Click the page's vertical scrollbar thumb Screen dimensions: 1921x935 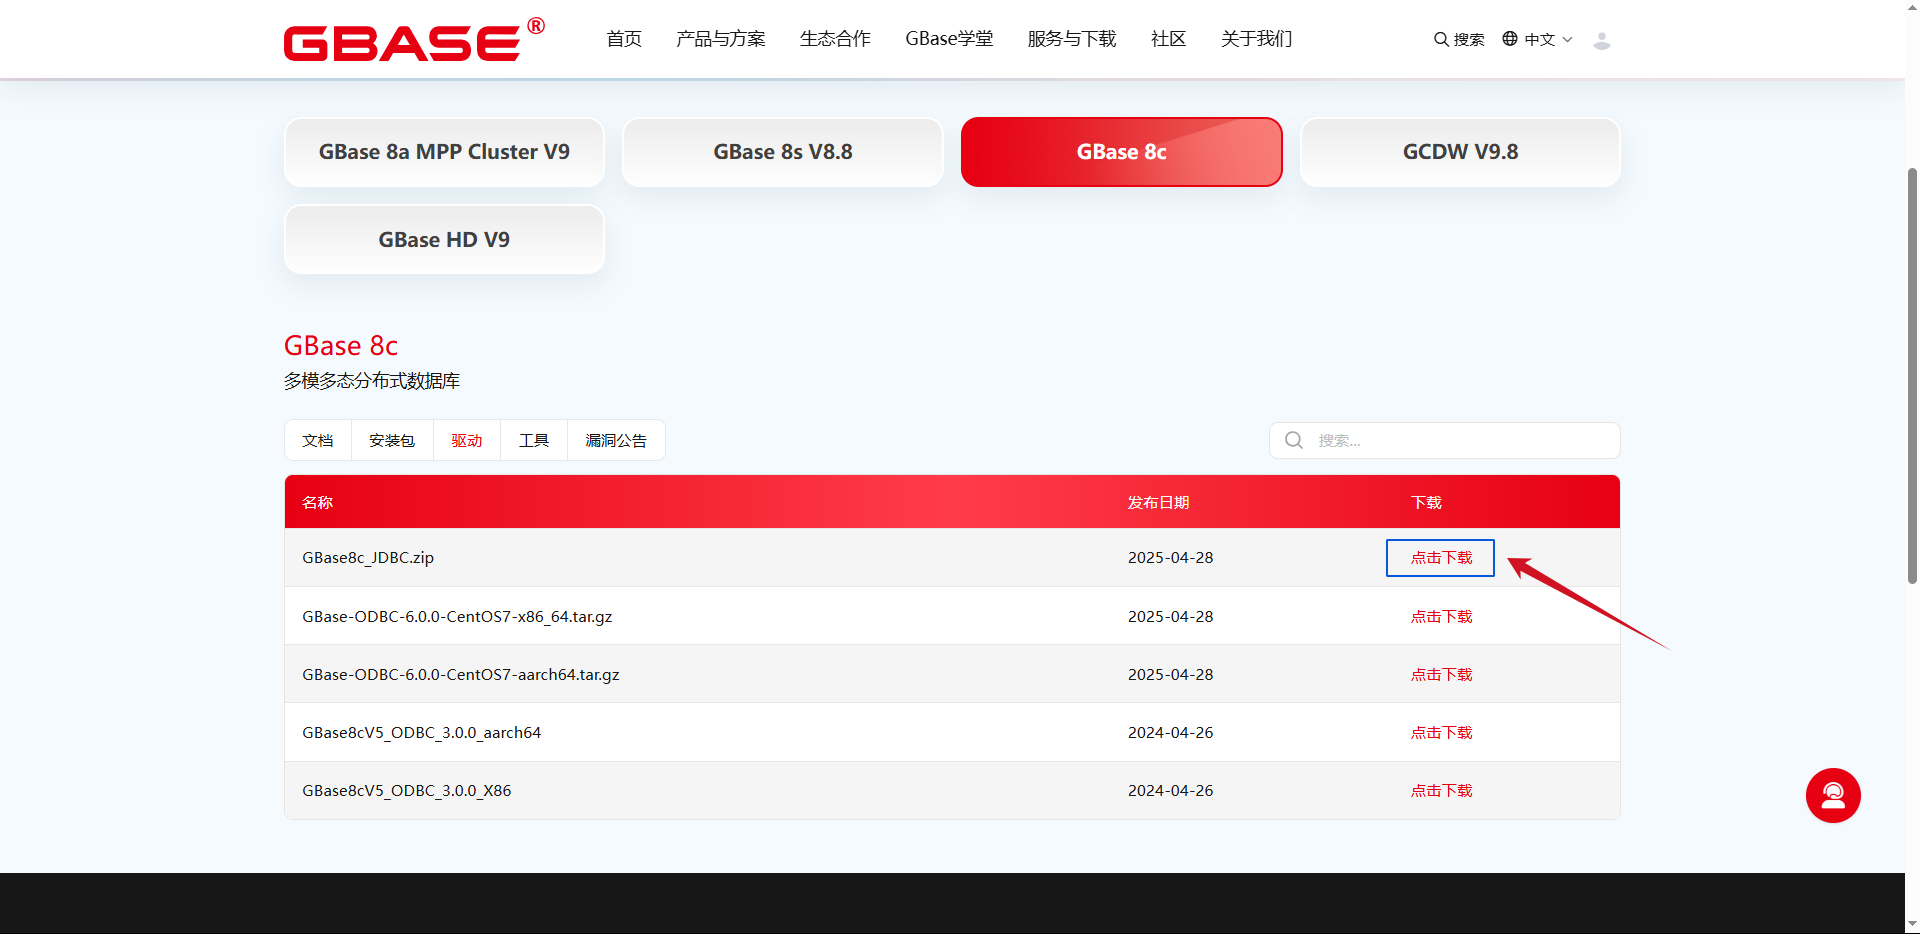(1912, 375)
